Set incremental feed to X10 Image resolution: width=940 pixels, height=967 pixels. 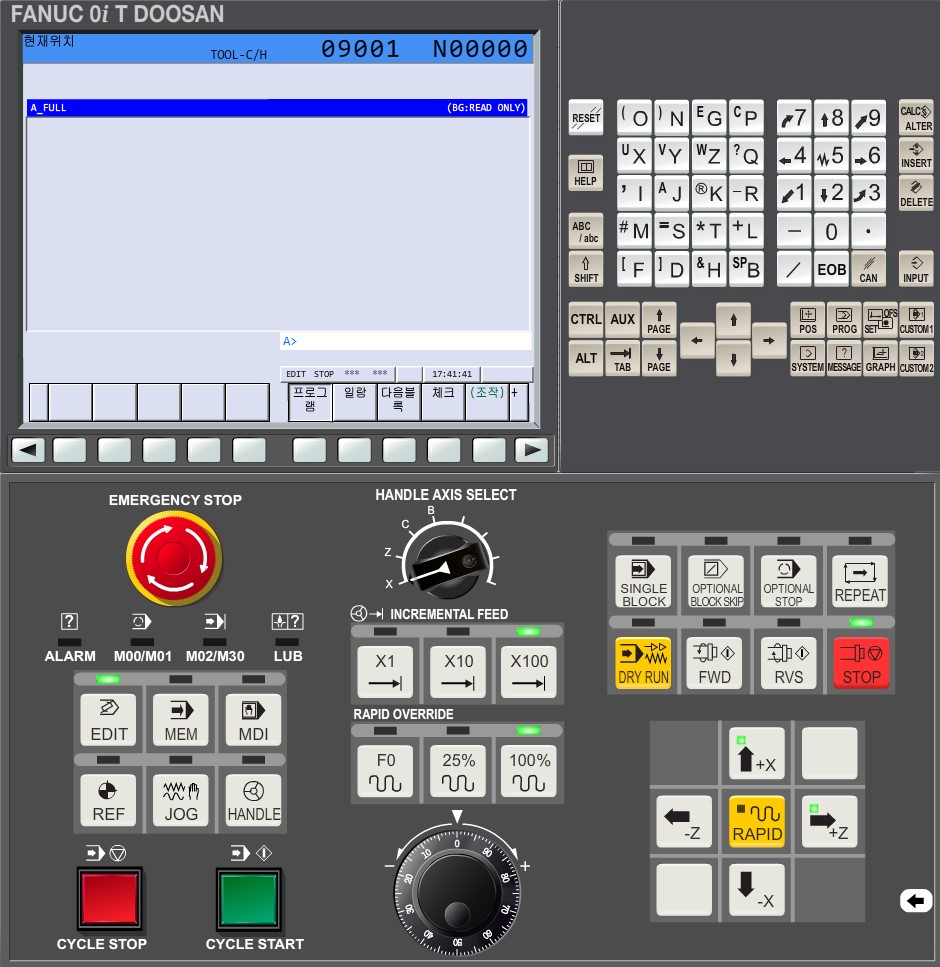point(458,672)
